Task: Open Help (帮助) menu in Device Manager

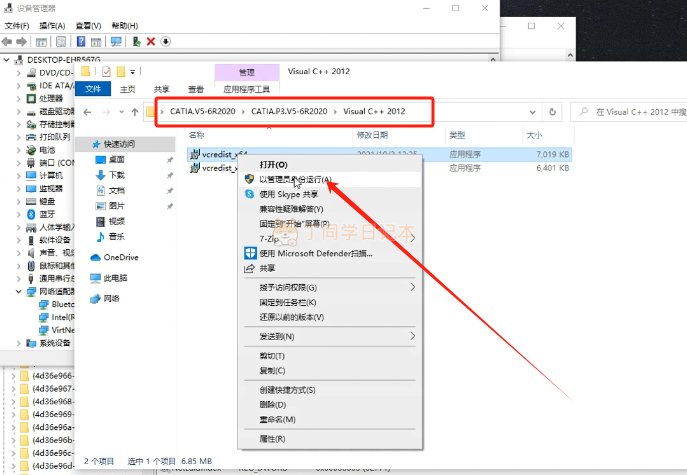Action: pos(125,26)
